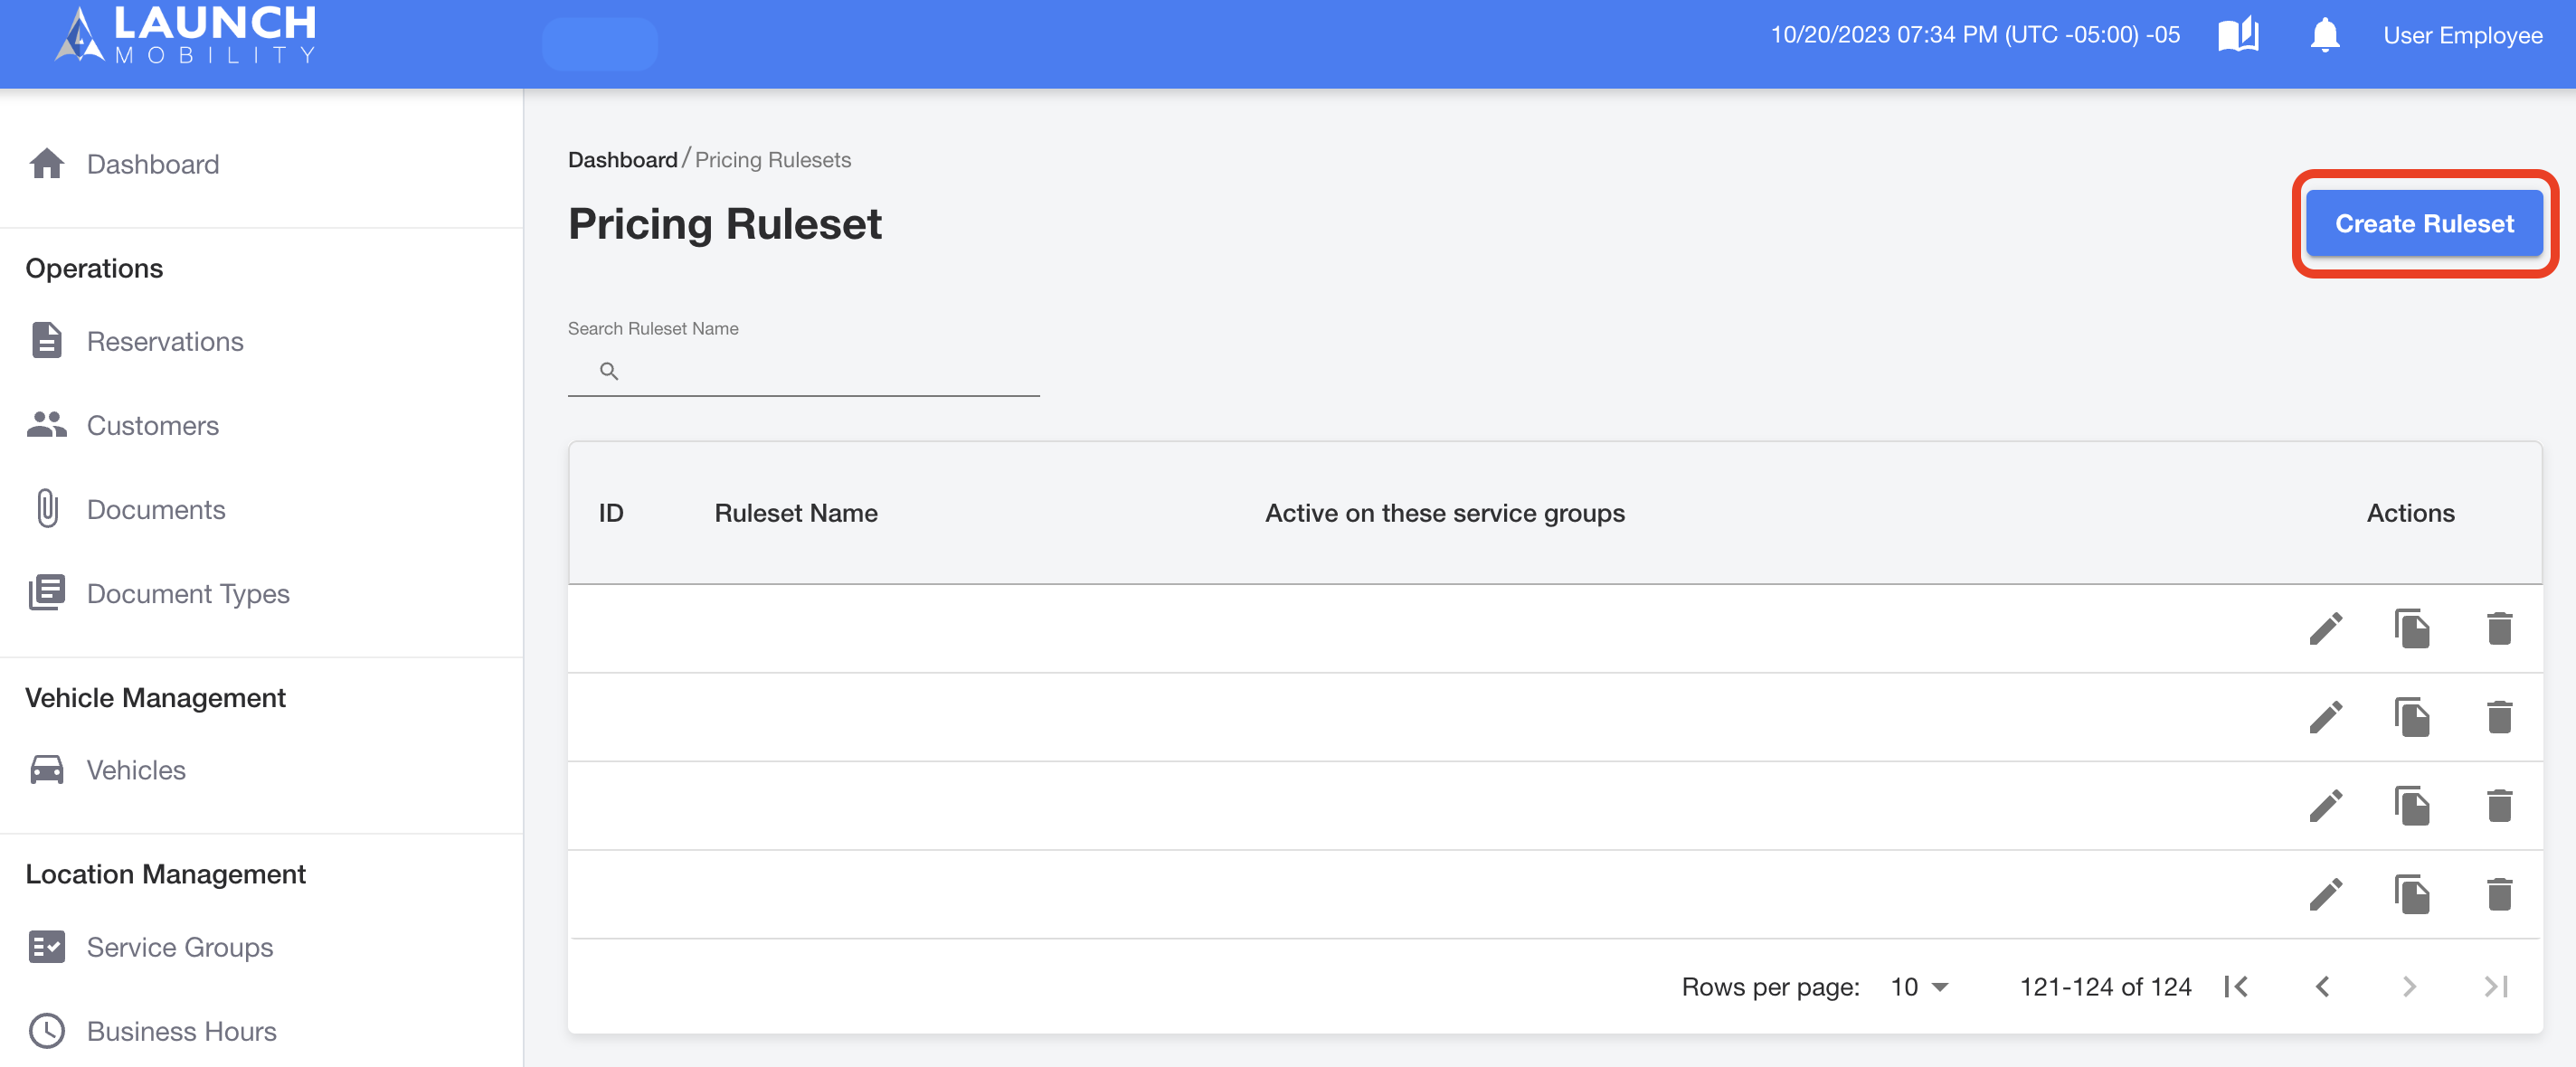Click the Reservations document icon

[x=47, y=340]
